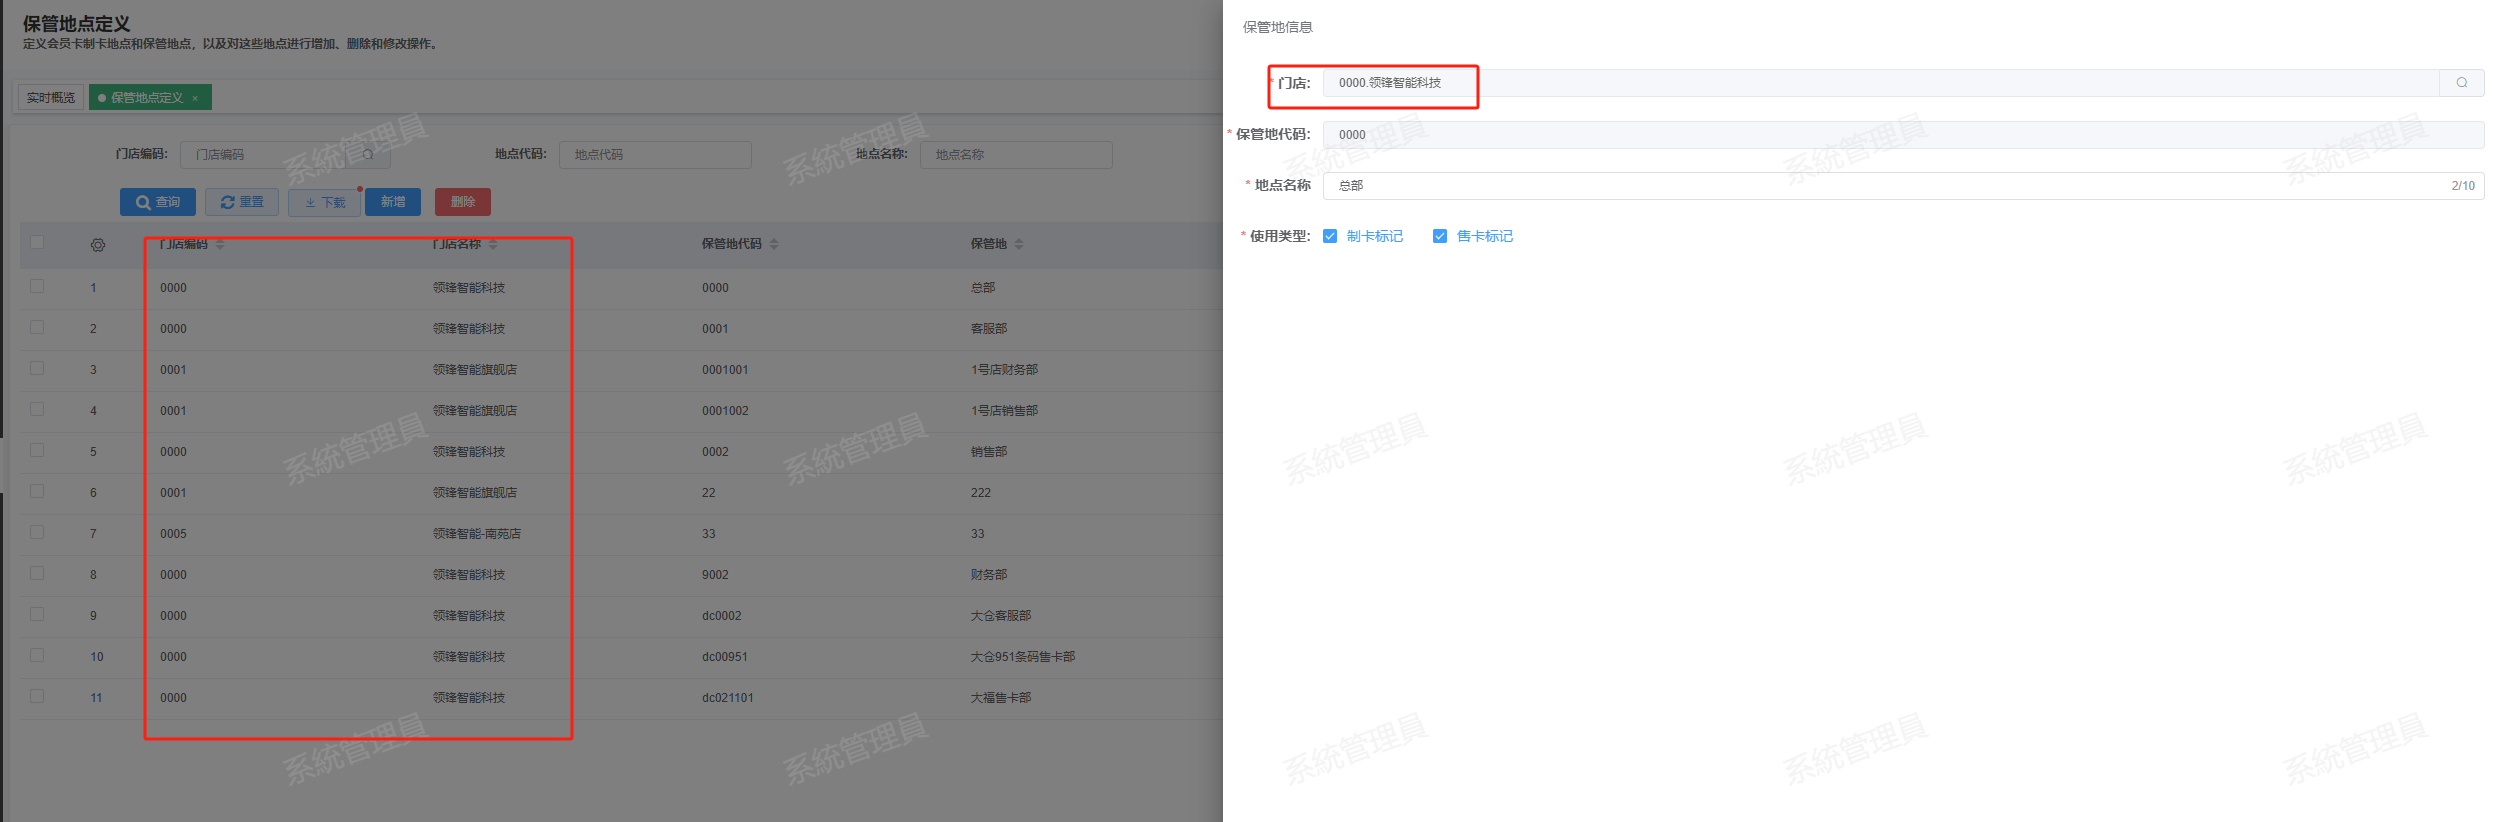Screen dimensions: 2499x822
Task: Click the 制卡标记 label text
Action: point(1375,236)
